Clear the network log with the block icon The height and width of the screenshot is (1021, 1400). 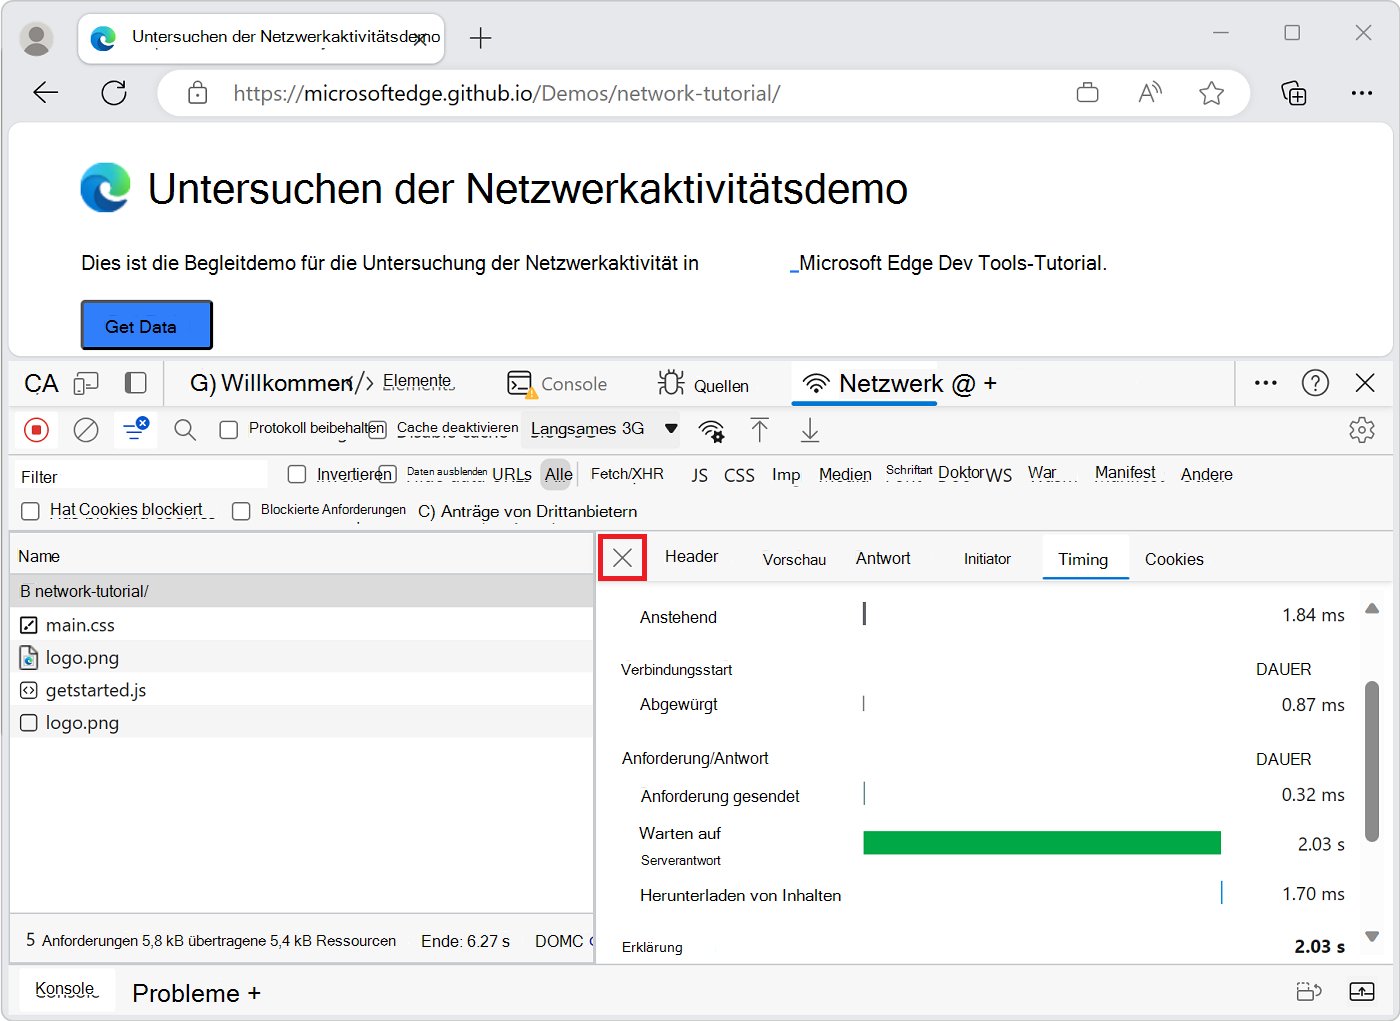click(x=86, y=430)
